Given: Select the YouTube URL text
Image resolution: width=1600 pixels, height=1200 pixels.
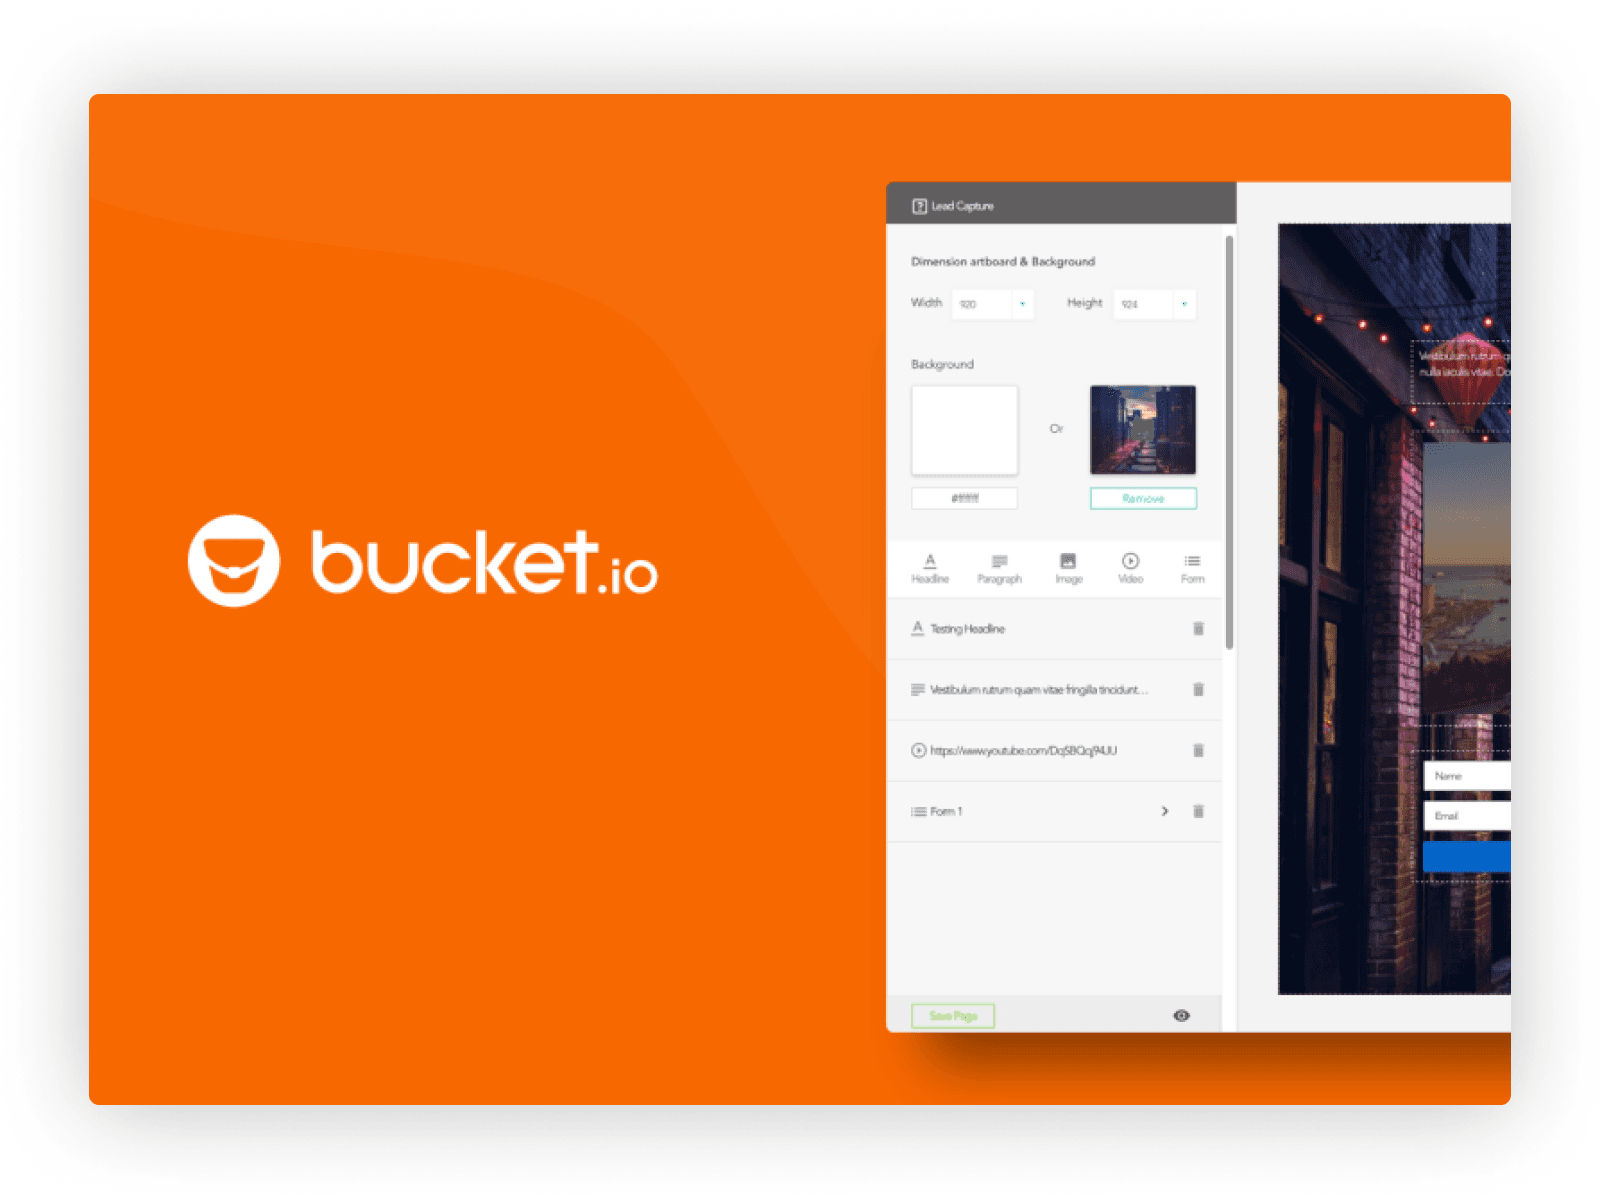Looking at the screenshot, I should point(1023,751).
